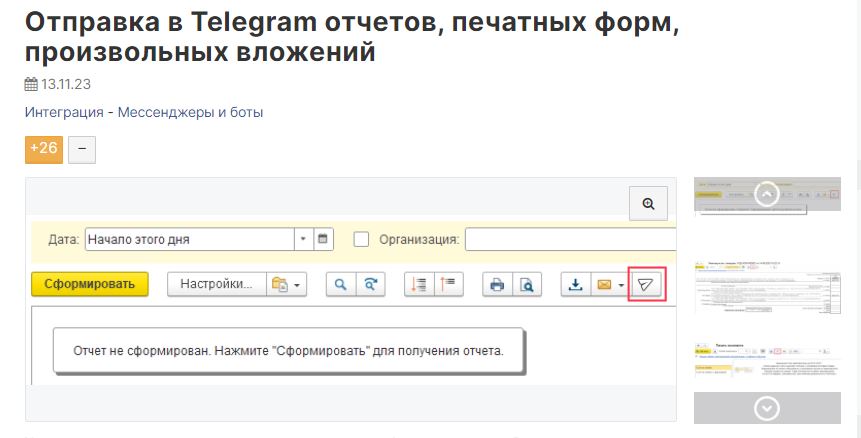Click the collapse all groups icon
The width and height of the screenshot is (861, 438).
448,285
